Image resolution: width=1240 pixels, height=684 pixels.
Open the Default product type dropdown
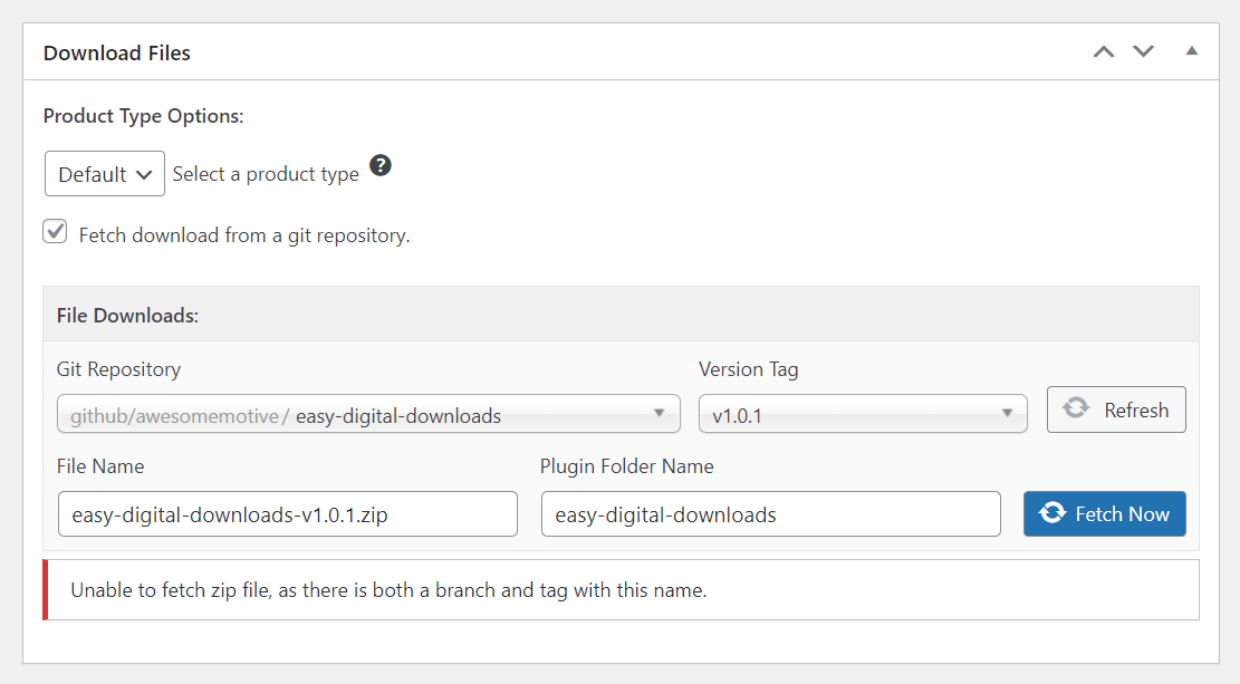point(105,174)
